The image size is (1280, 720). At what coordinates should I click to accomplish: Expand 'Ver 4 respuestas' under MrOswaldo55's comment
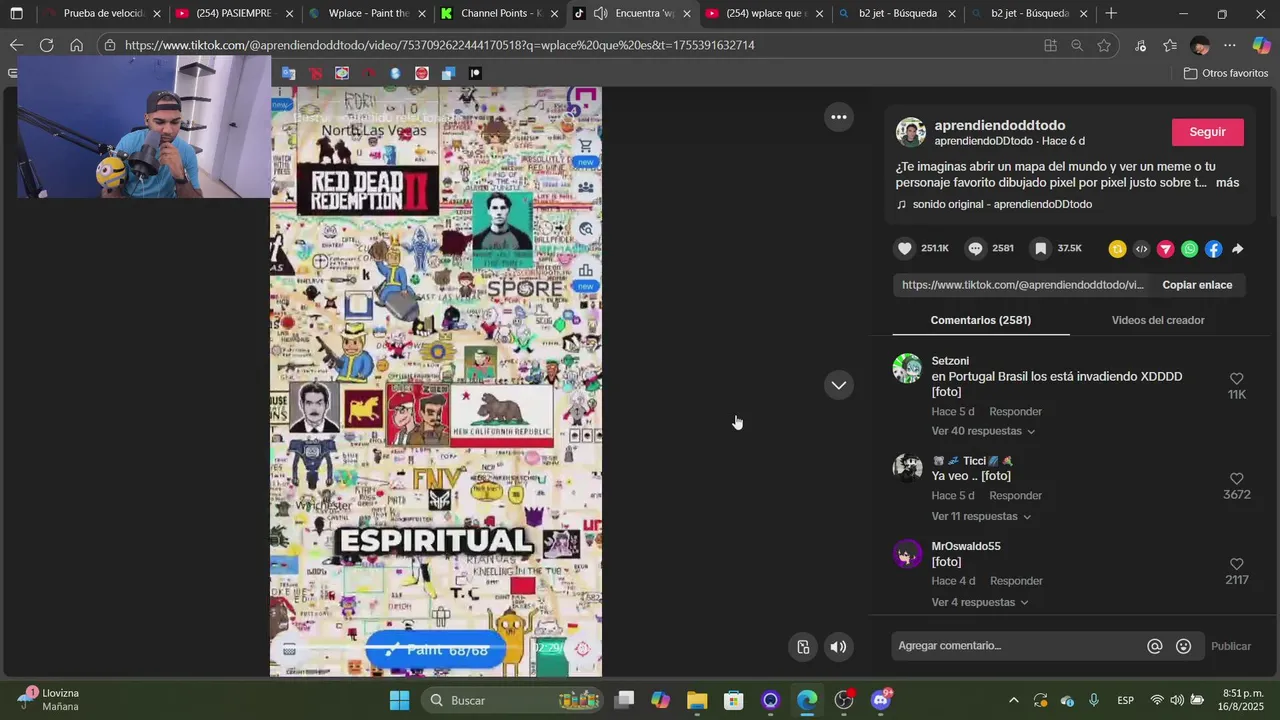980,602
